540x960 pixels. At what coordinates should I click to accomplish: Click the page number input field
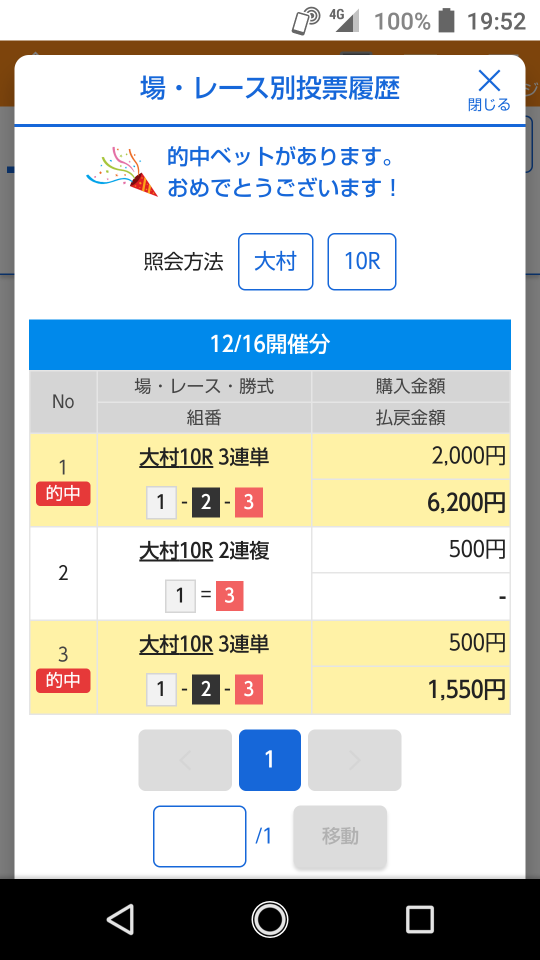pyautogui.click(x=200, y=836)
